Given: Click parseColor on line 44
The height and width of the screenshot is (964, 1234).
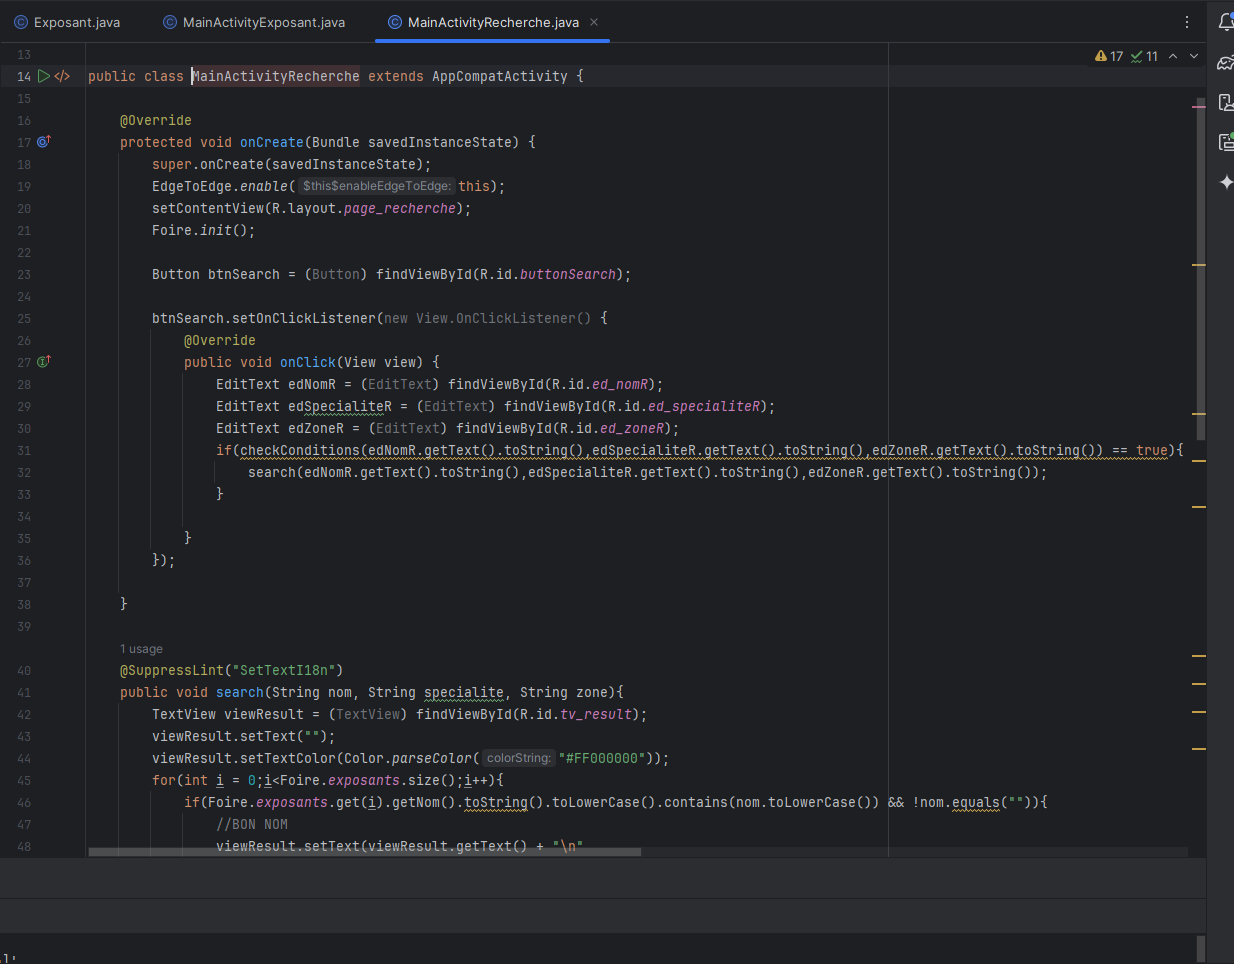Looking at the screenshot, I should [432, 758].
